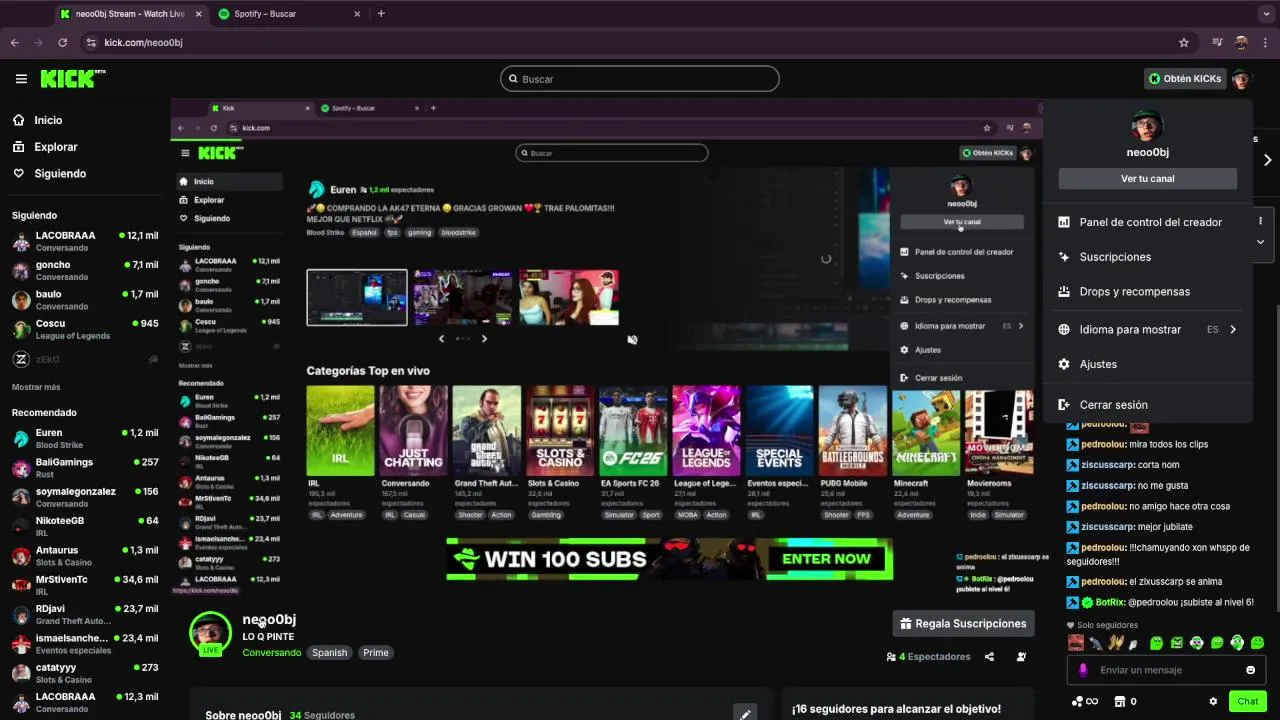Click the purple icon in chat input
1280x720 pixels.
(x=1083, y=670)
